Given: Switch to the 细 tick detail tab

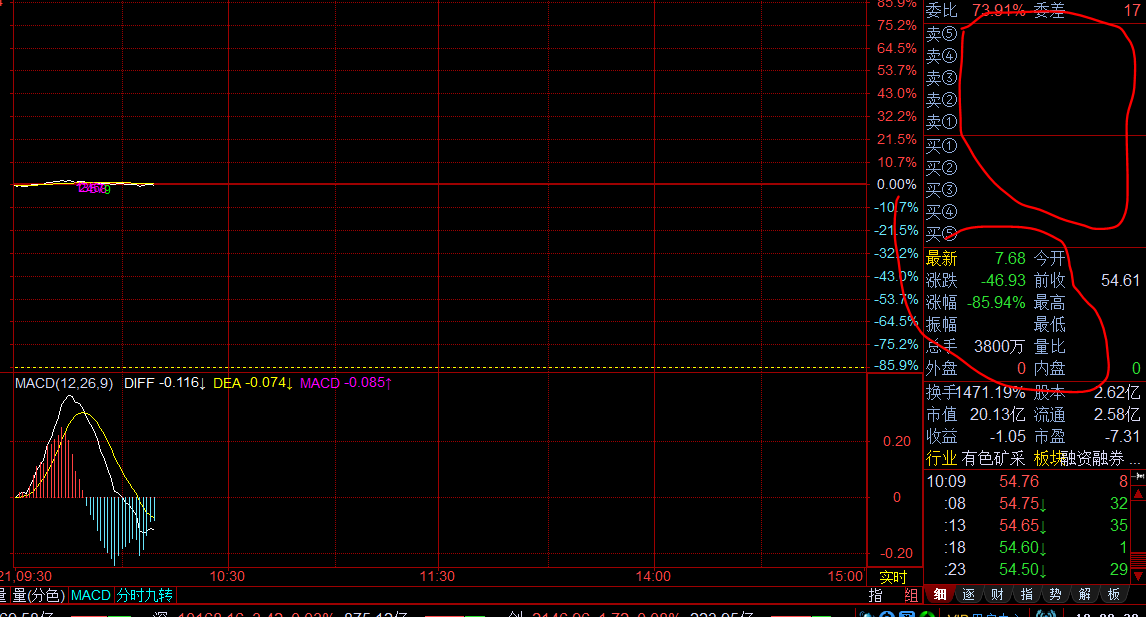Looking at the screenshot, I should coord(939,595).
